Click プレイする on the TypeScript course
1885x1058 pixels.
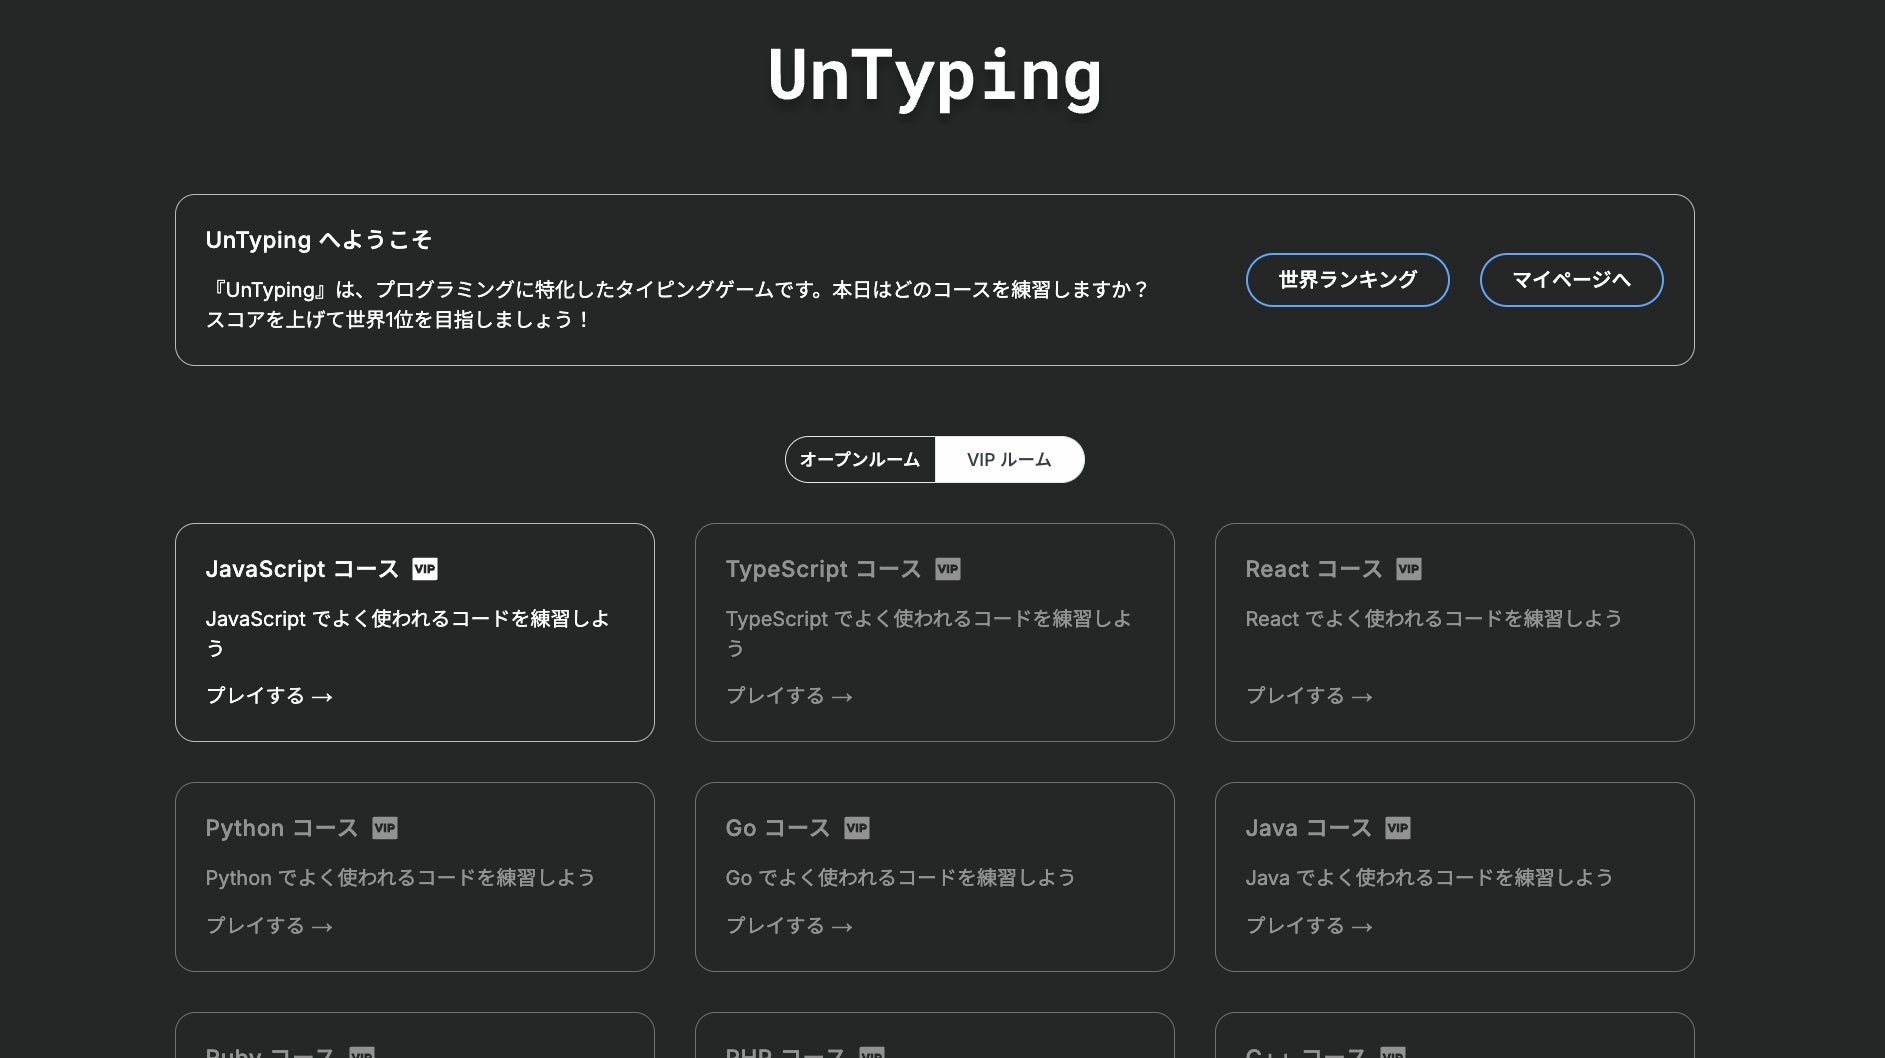[x=789, y=696]
